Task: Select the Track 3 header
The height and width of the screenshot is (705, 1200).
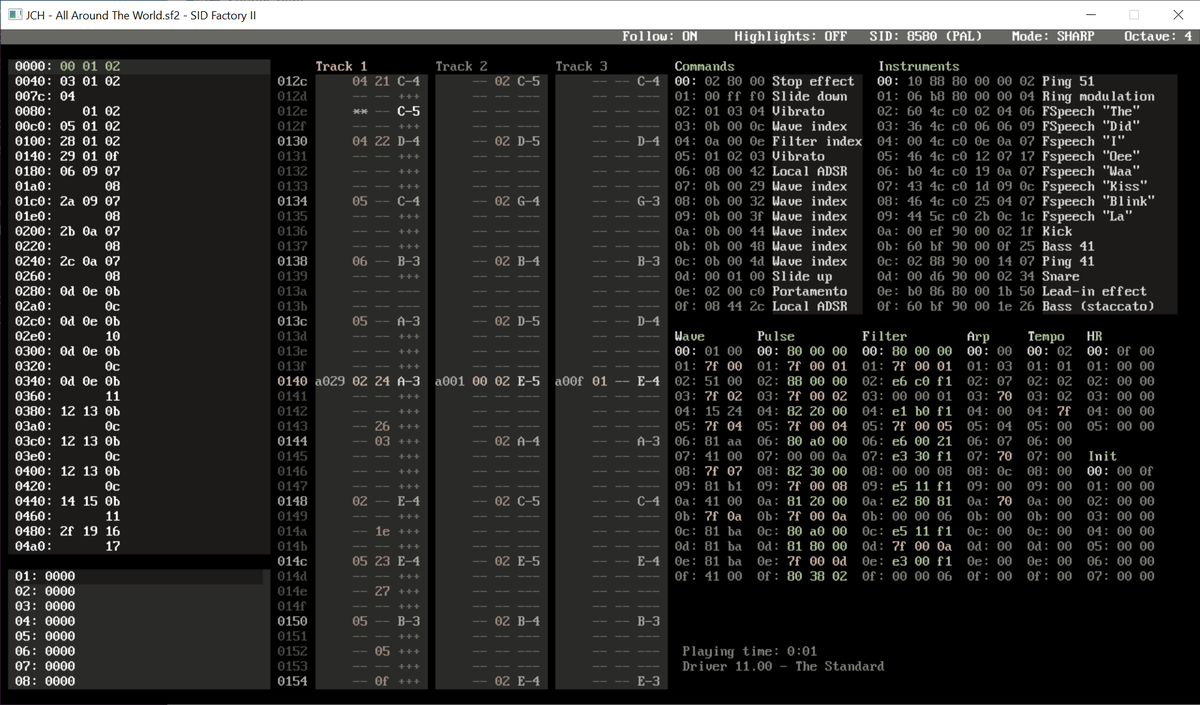Action: 581,66
